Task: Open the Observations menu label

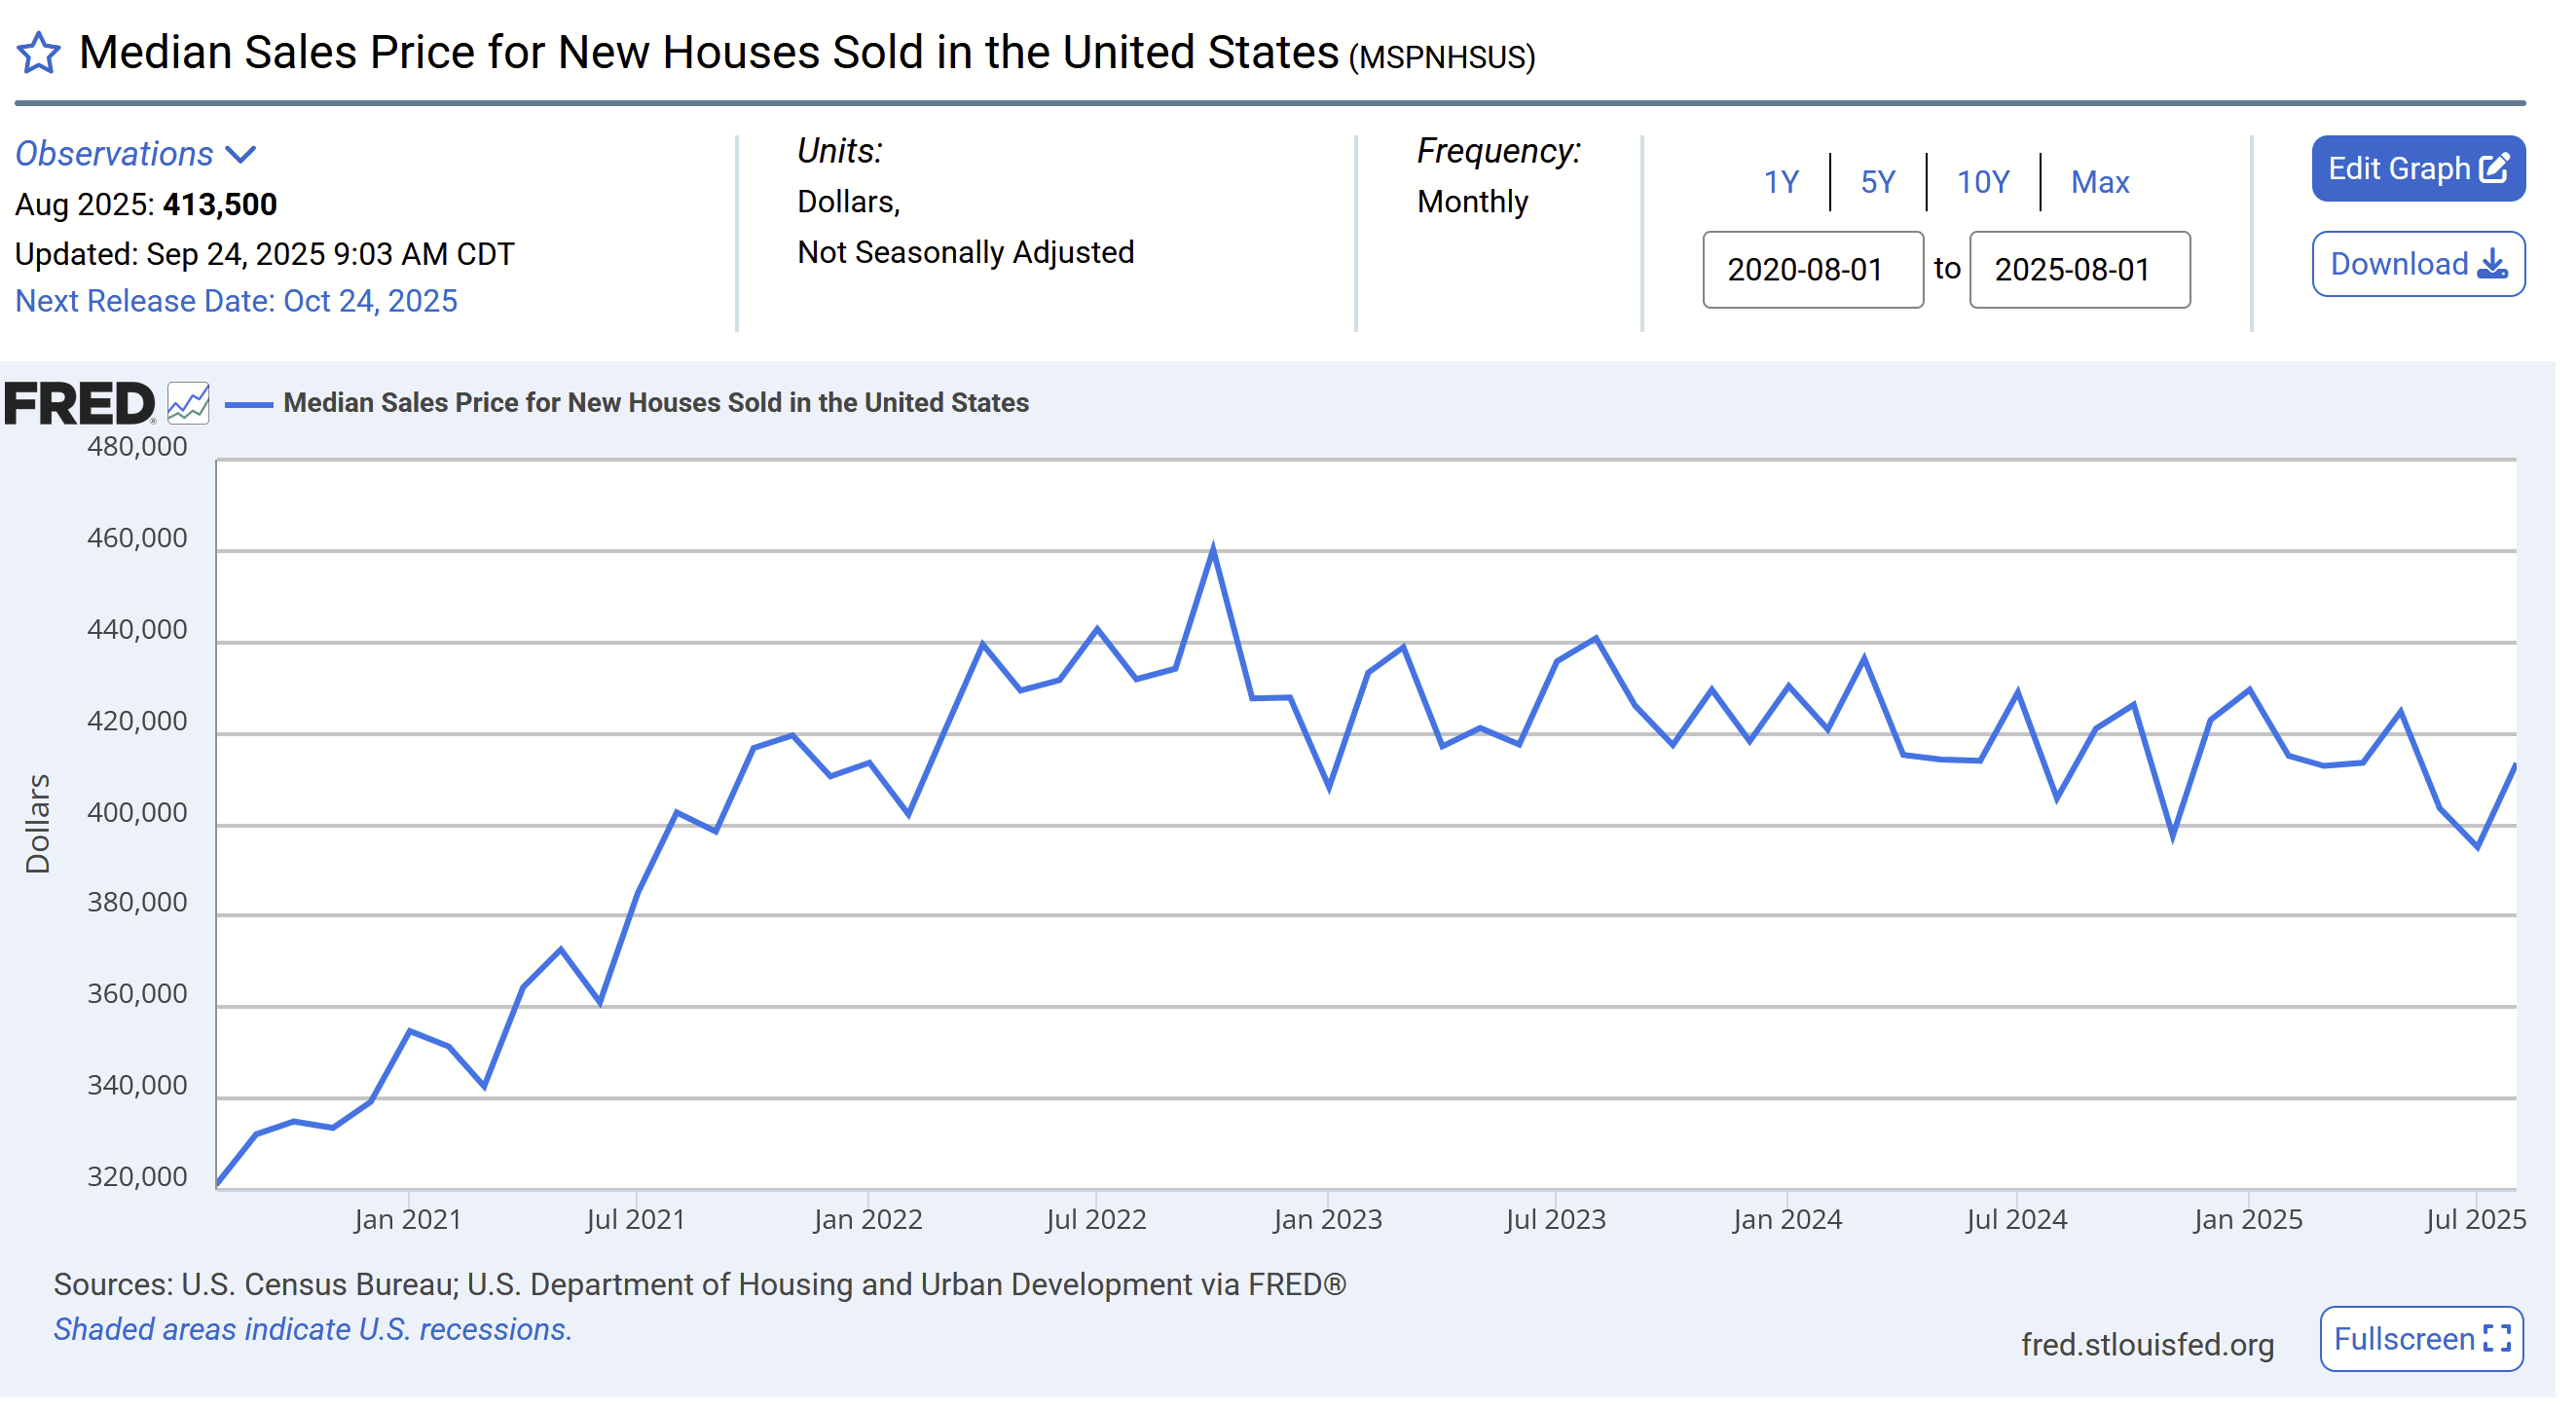Action: point(114,154)
